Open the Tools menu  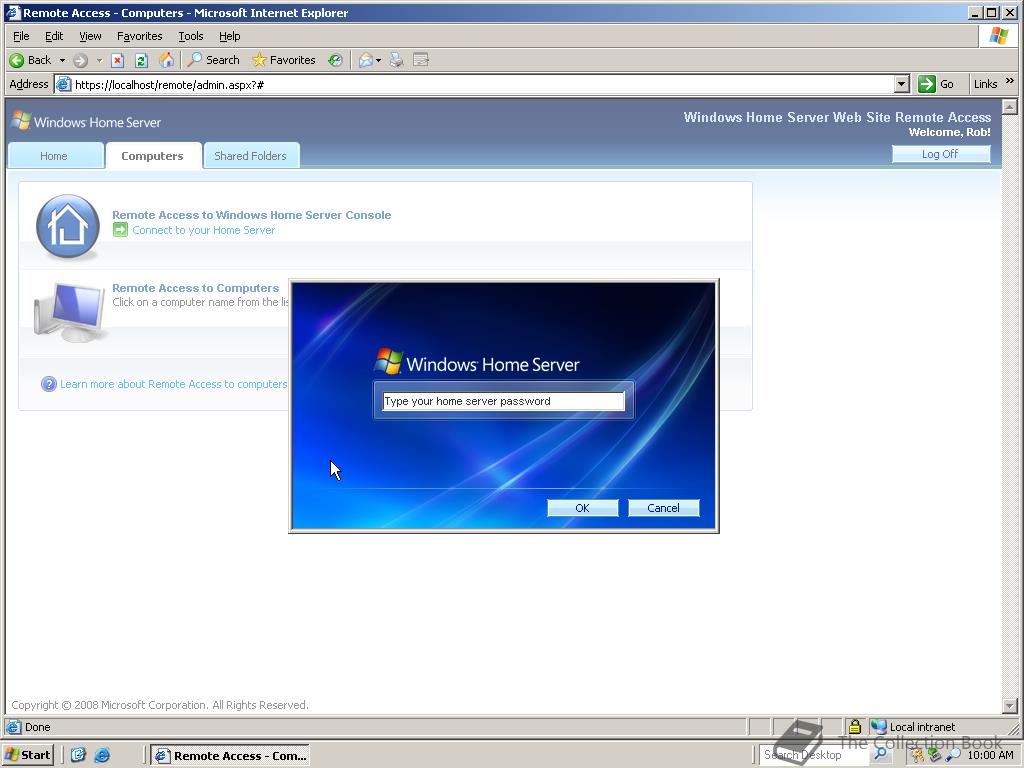click(191, 36)
